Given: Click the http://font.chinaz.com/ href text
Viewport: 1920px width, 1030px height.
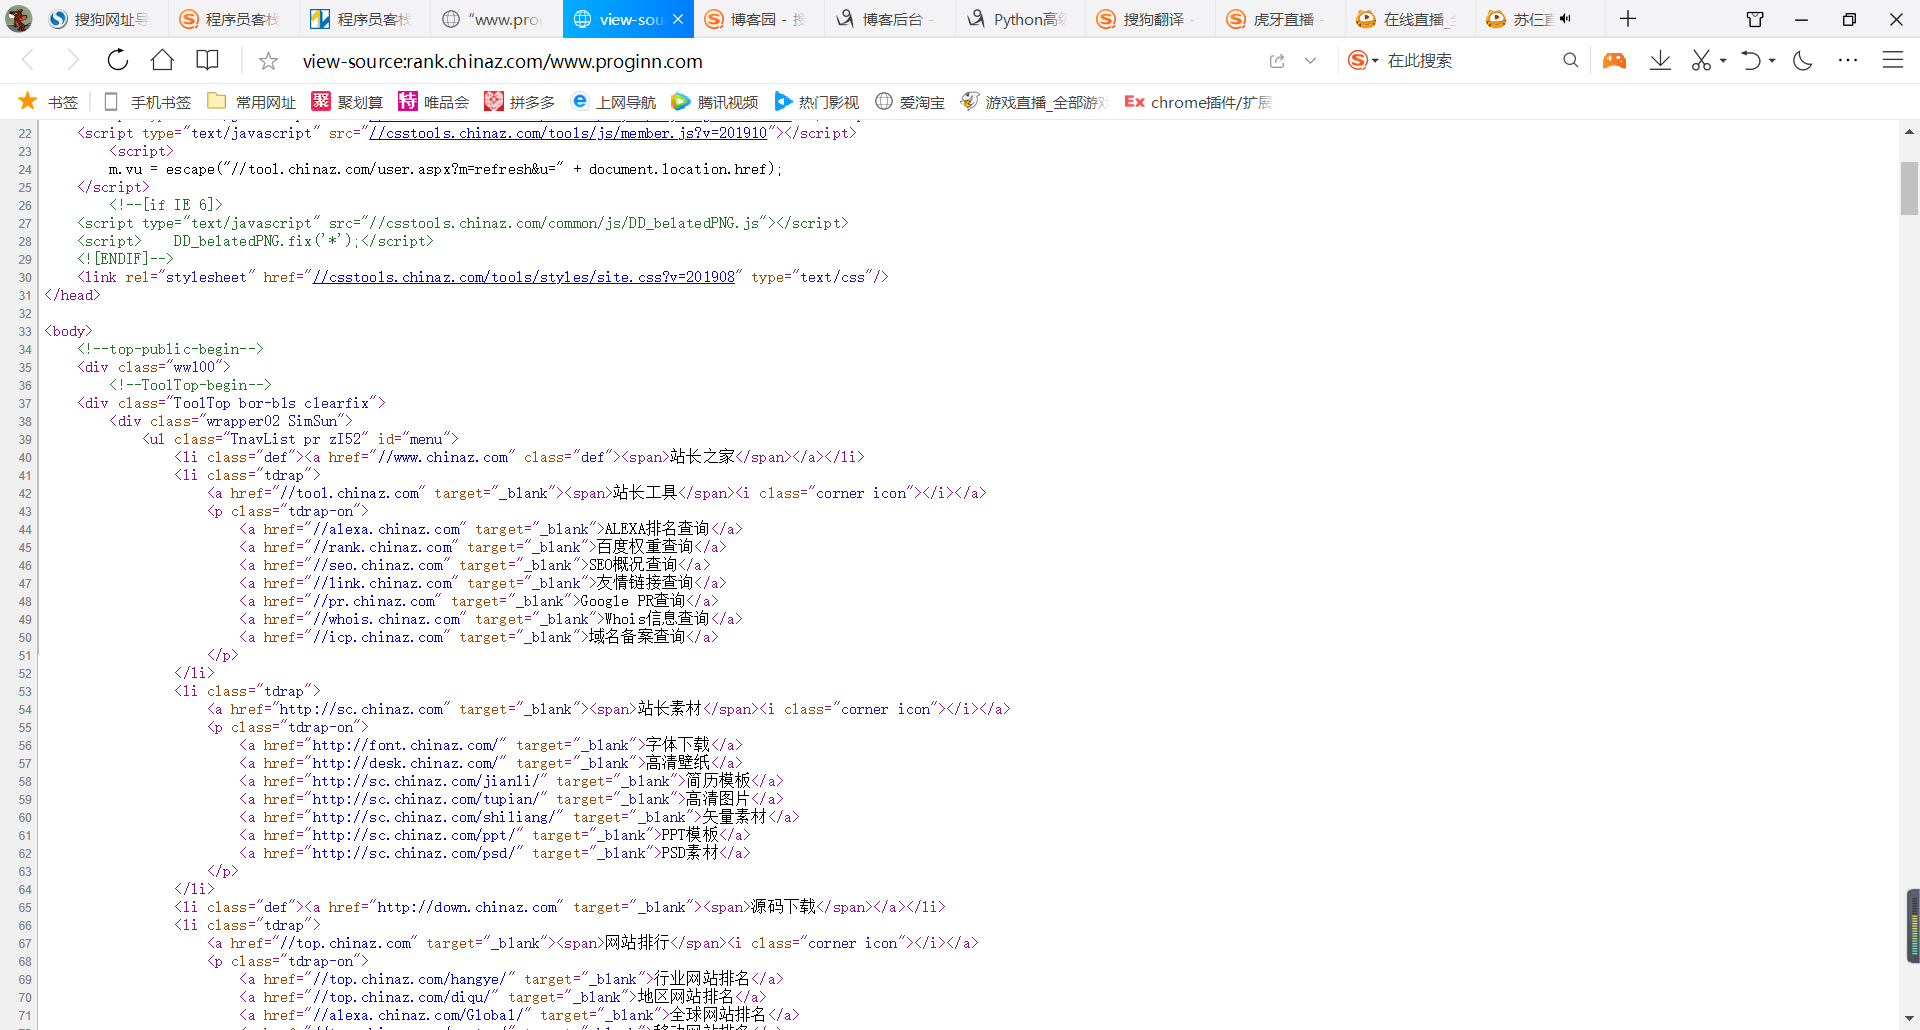Looking at the screenshot, I should point(404,745).
